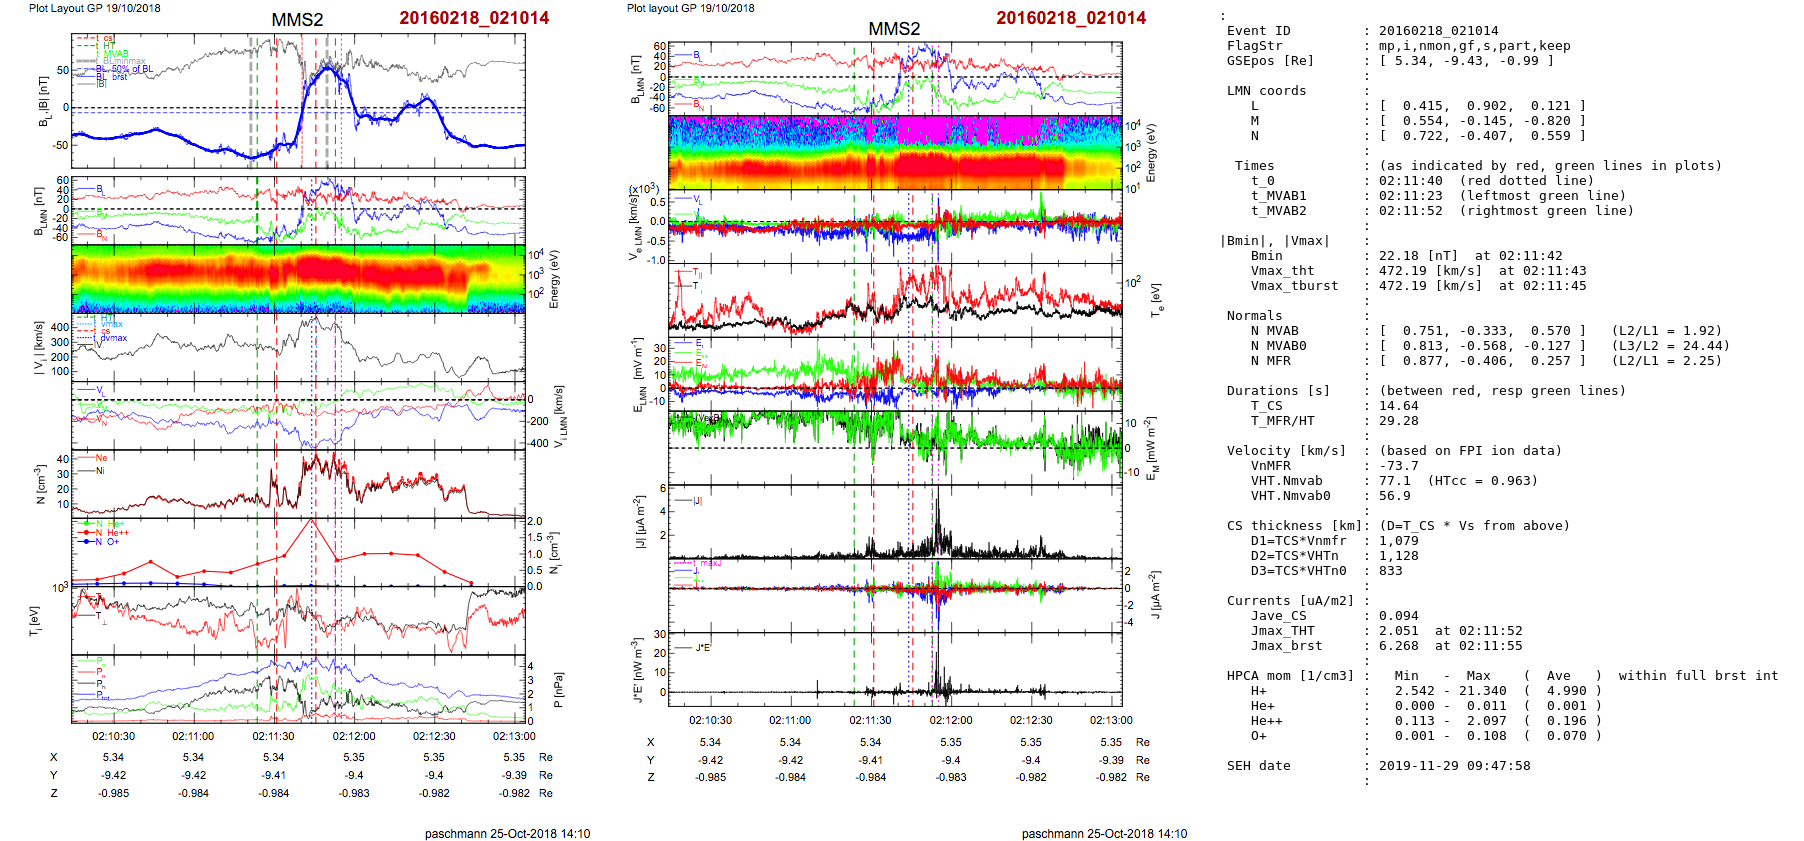1804x841 pixels.
Task: Select the left plot's energy spectrogram panel
Action: click(x=298, y=279)
